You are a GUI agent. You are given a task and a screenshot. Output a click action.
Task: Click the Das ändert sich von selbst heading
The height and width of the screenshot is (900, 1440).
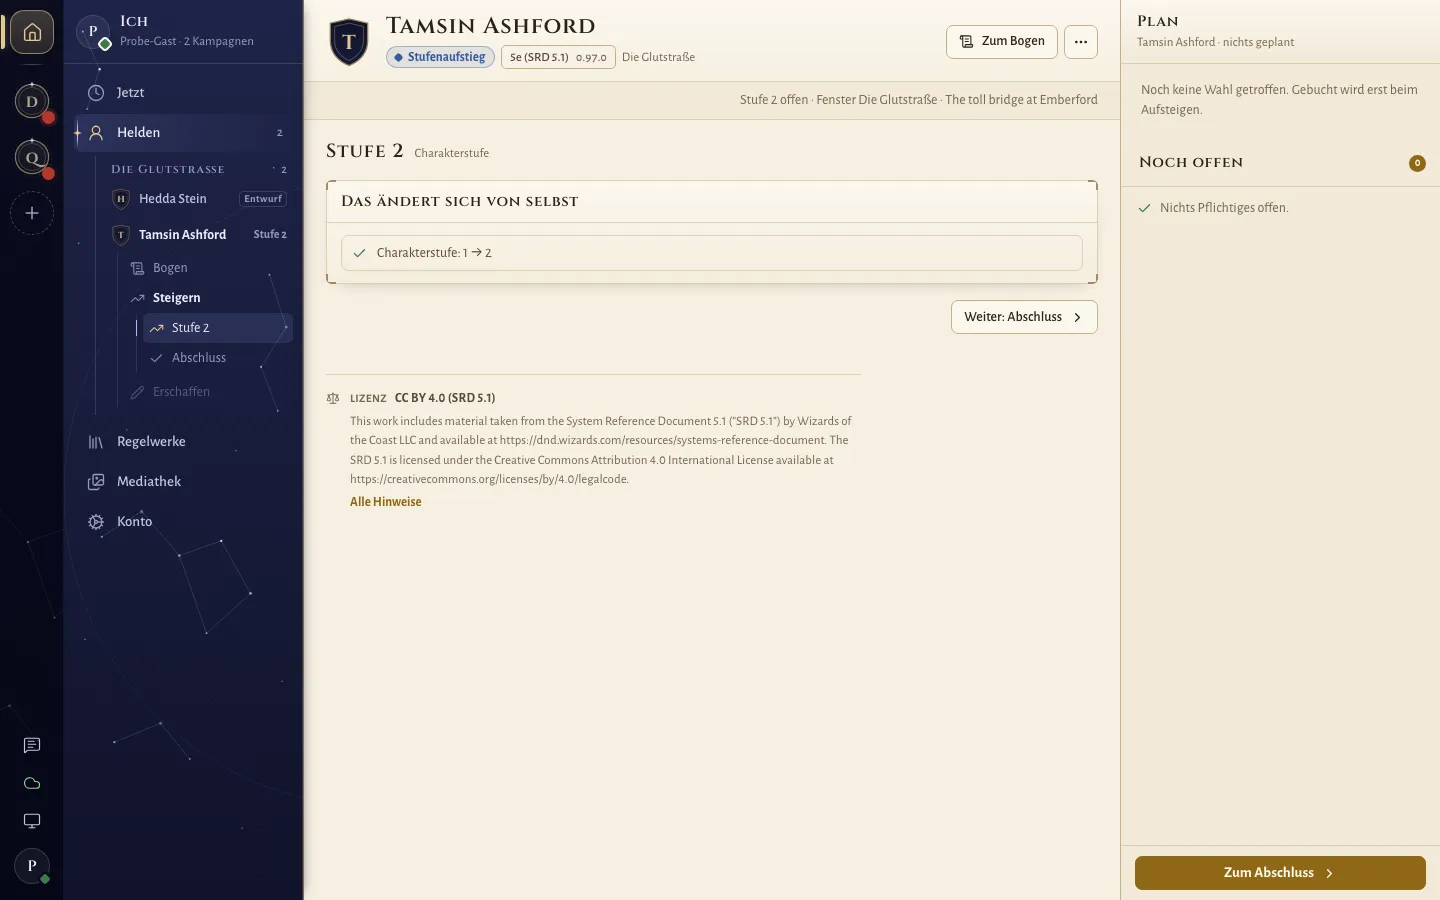(460, 201)
